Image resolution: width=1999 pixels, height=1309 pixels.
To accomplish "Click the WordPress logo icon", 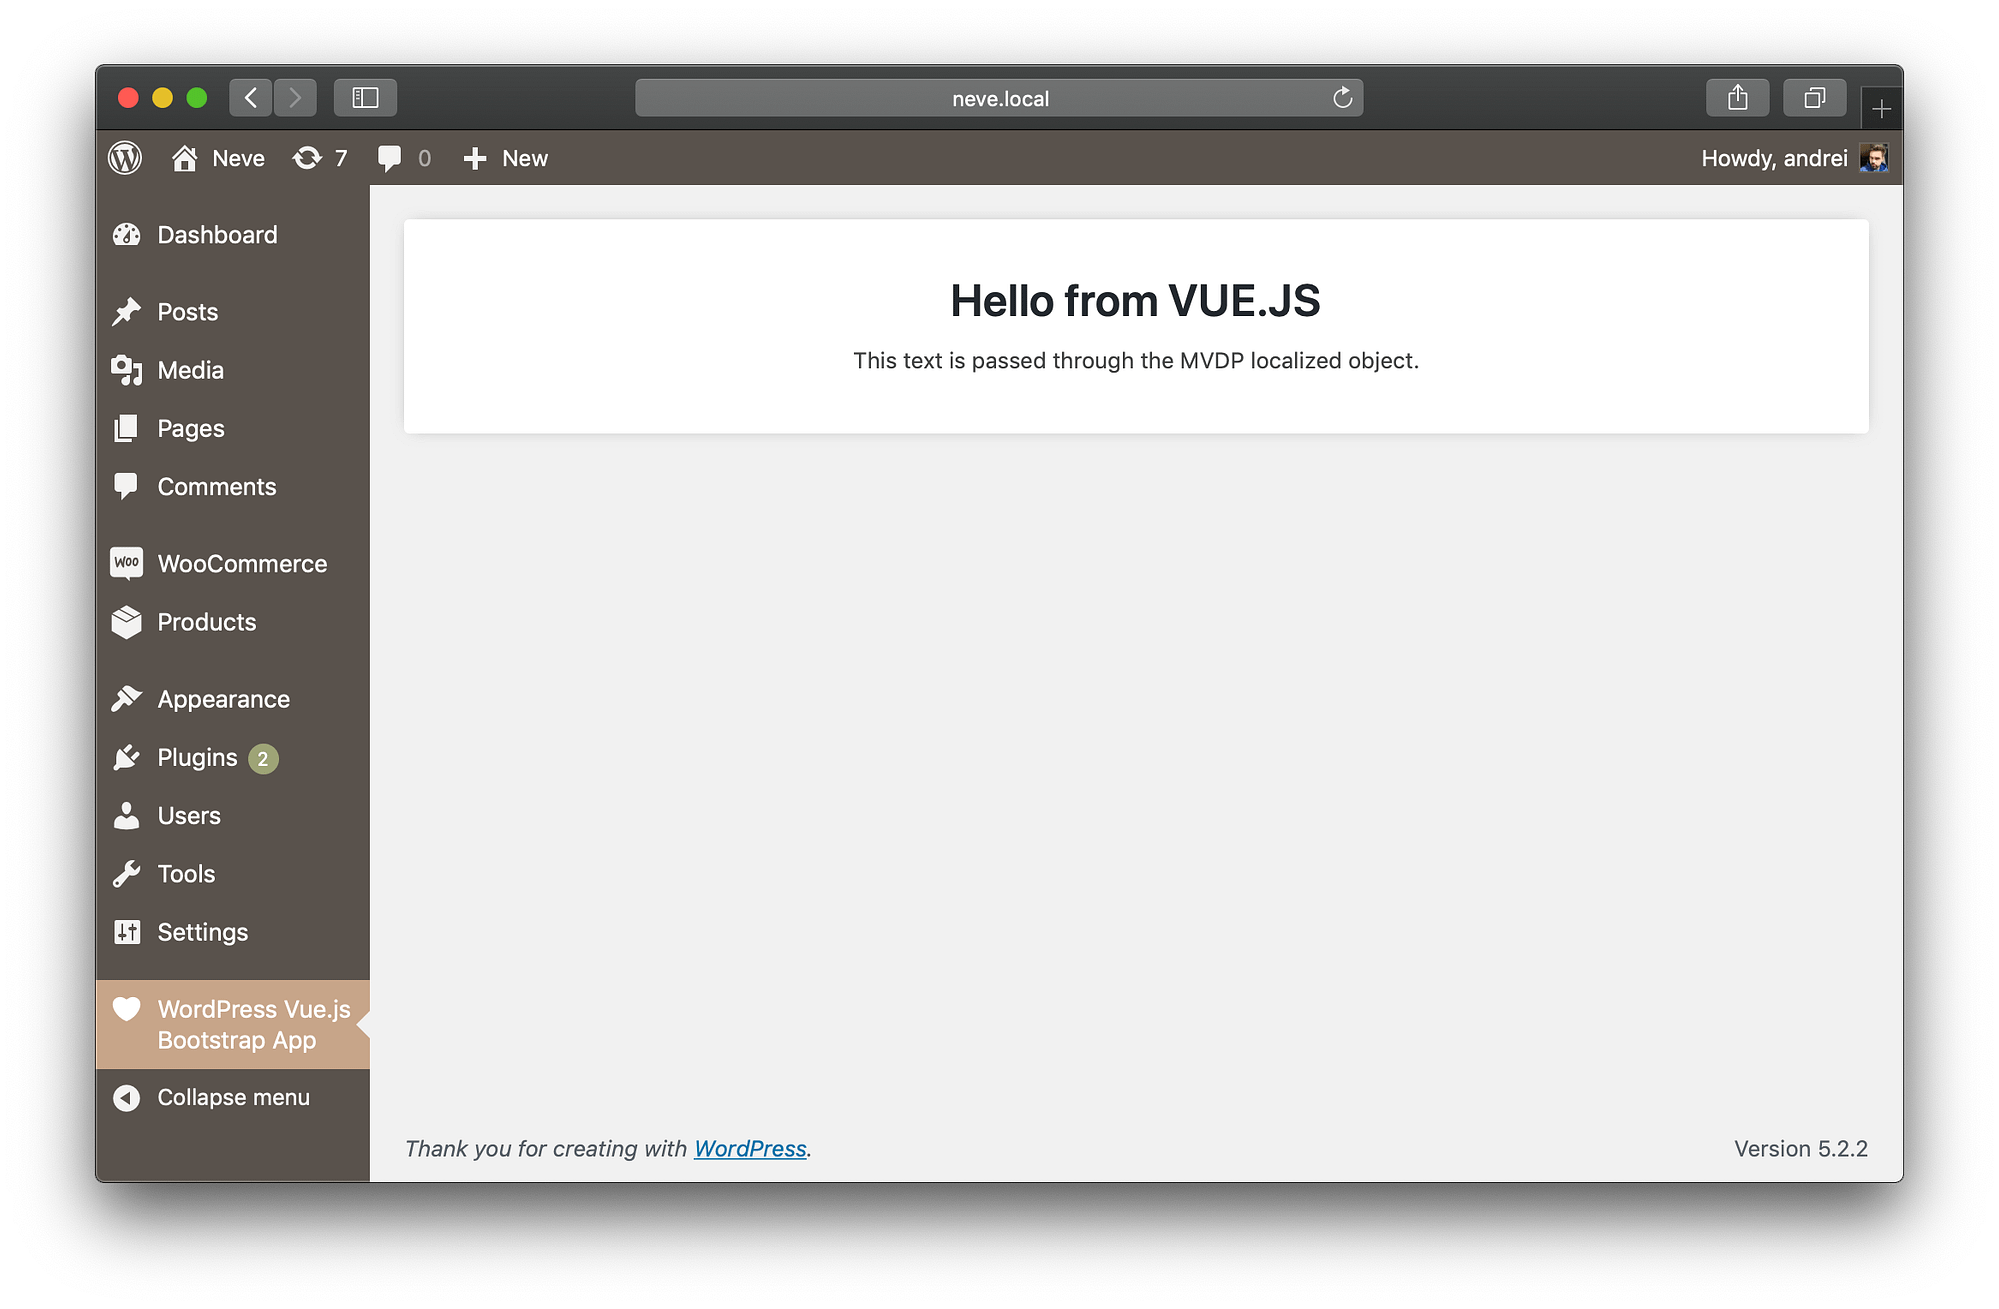I will 125,158.
